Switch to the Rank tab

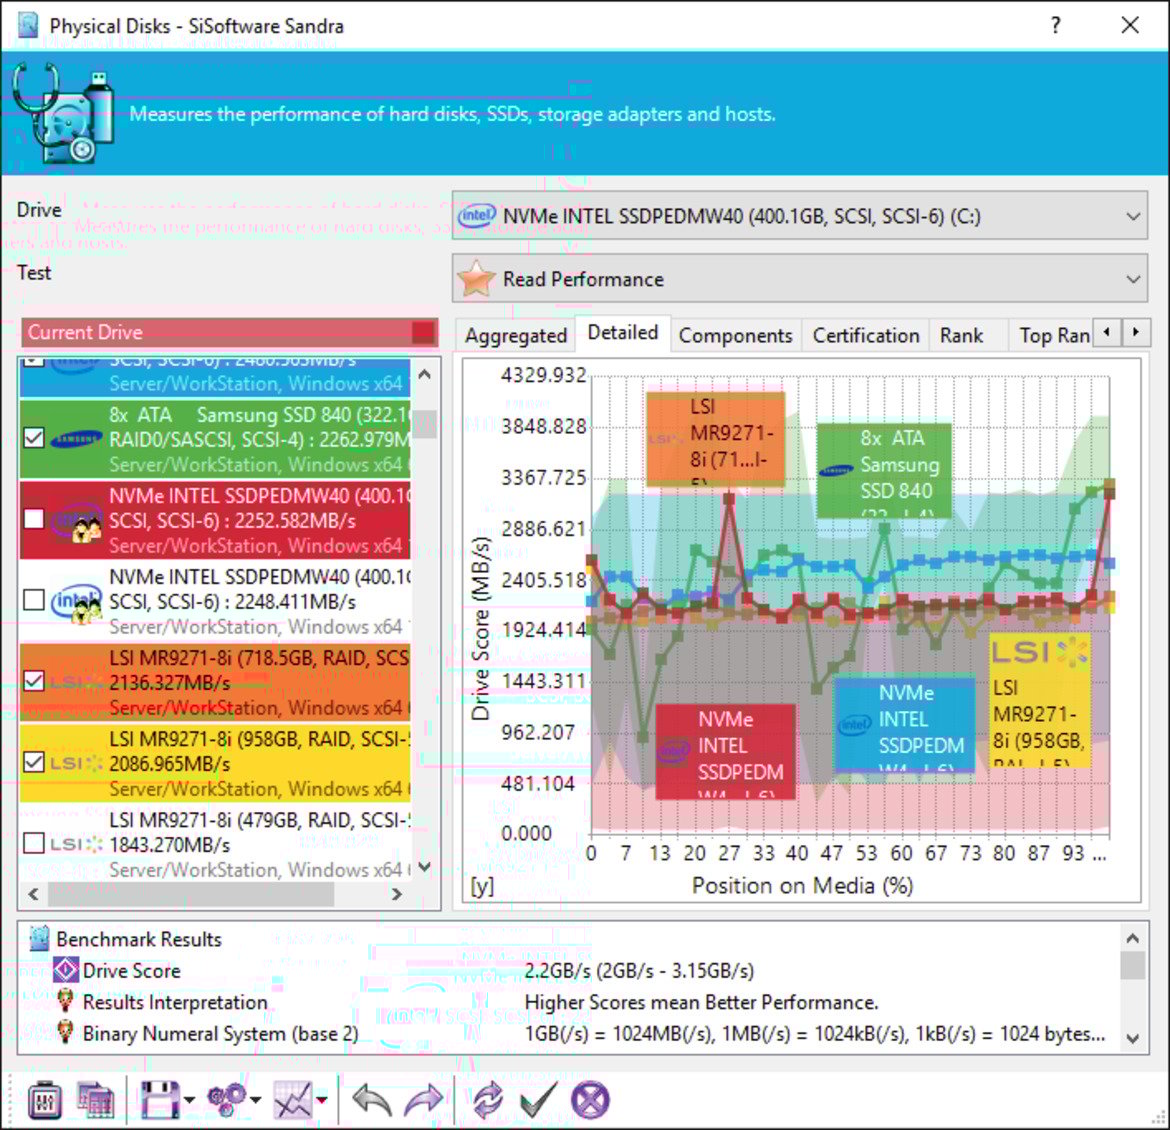[961, 336]
